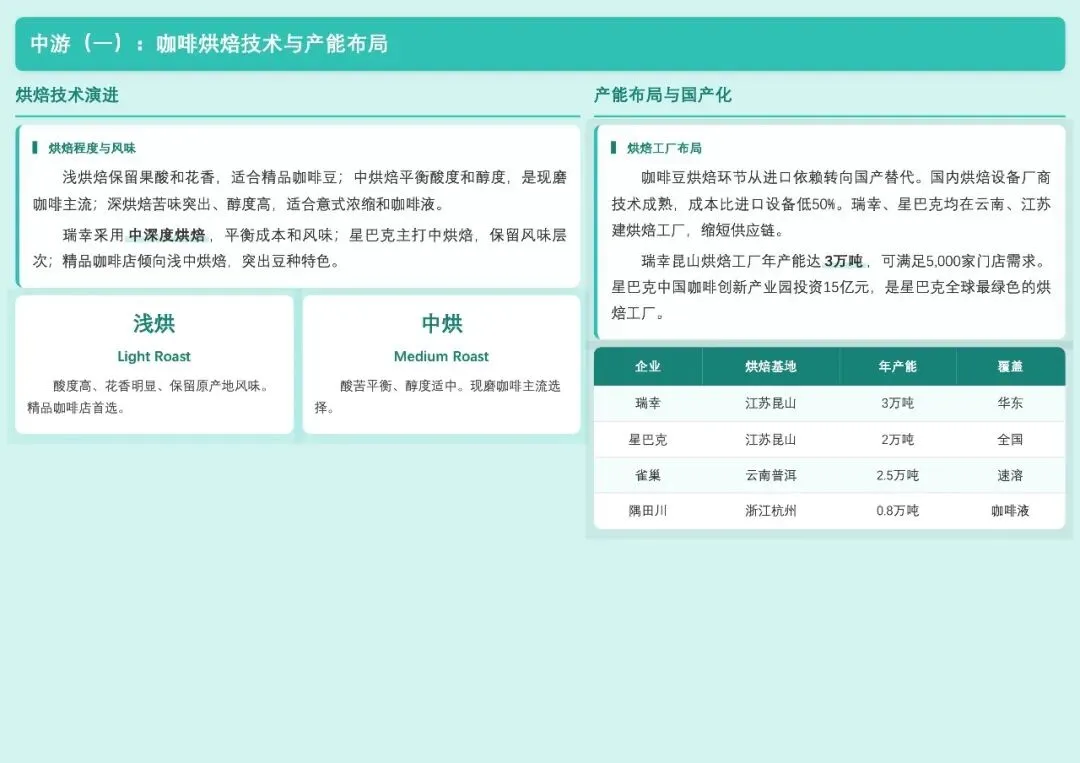The image size is (1080, 763).
Task: Select the 江苏昆山 cell in the 星巴克 row
Action: pos(771,439)
